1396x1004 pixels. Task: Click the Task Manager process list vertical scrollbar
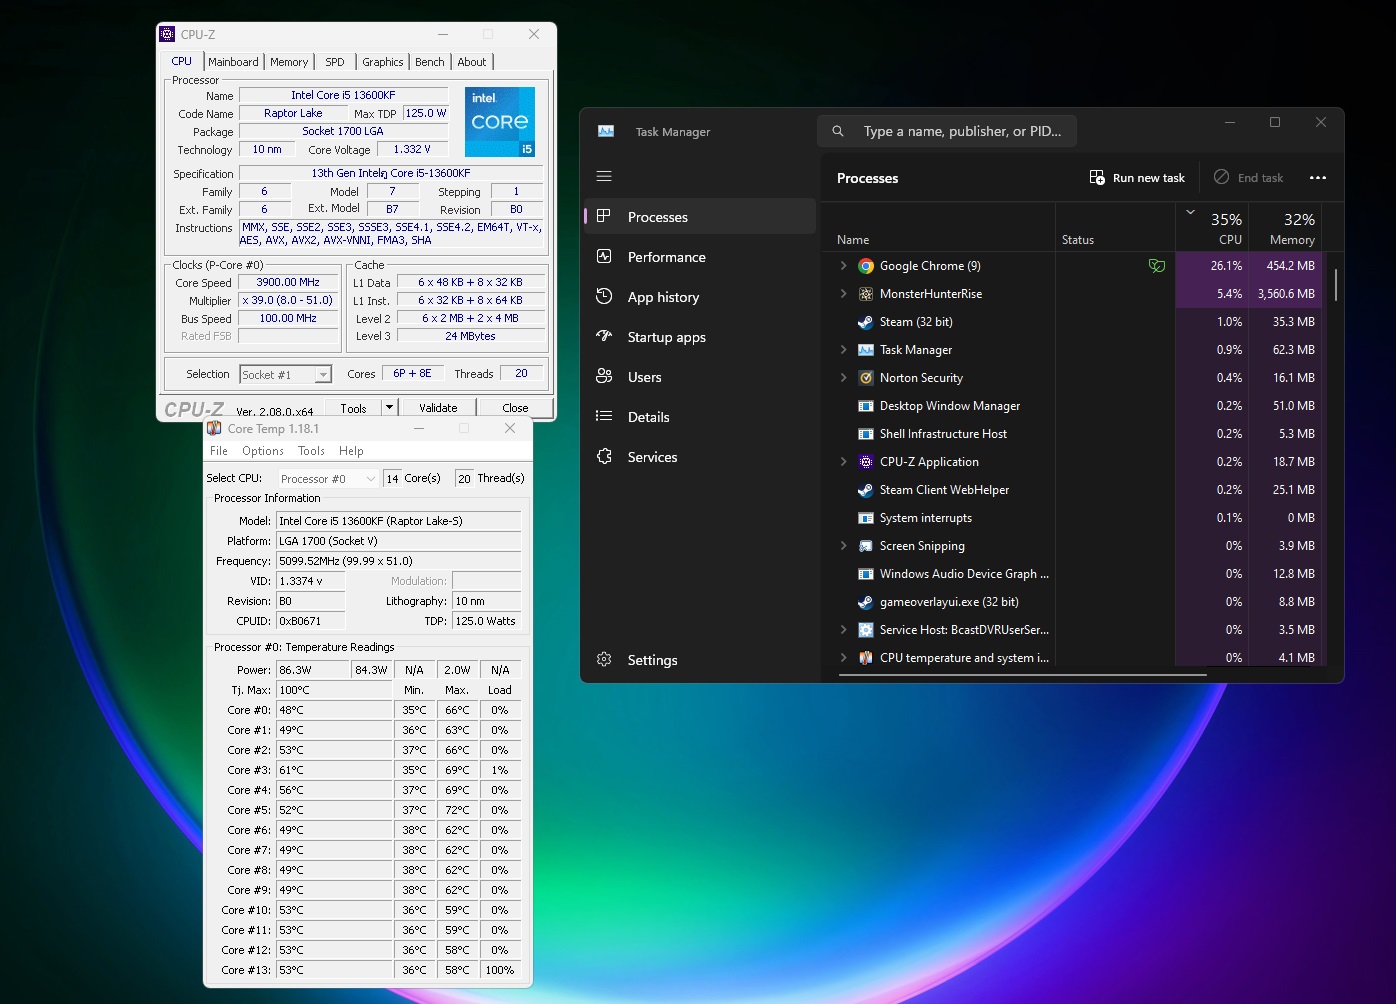[1336, 285]
